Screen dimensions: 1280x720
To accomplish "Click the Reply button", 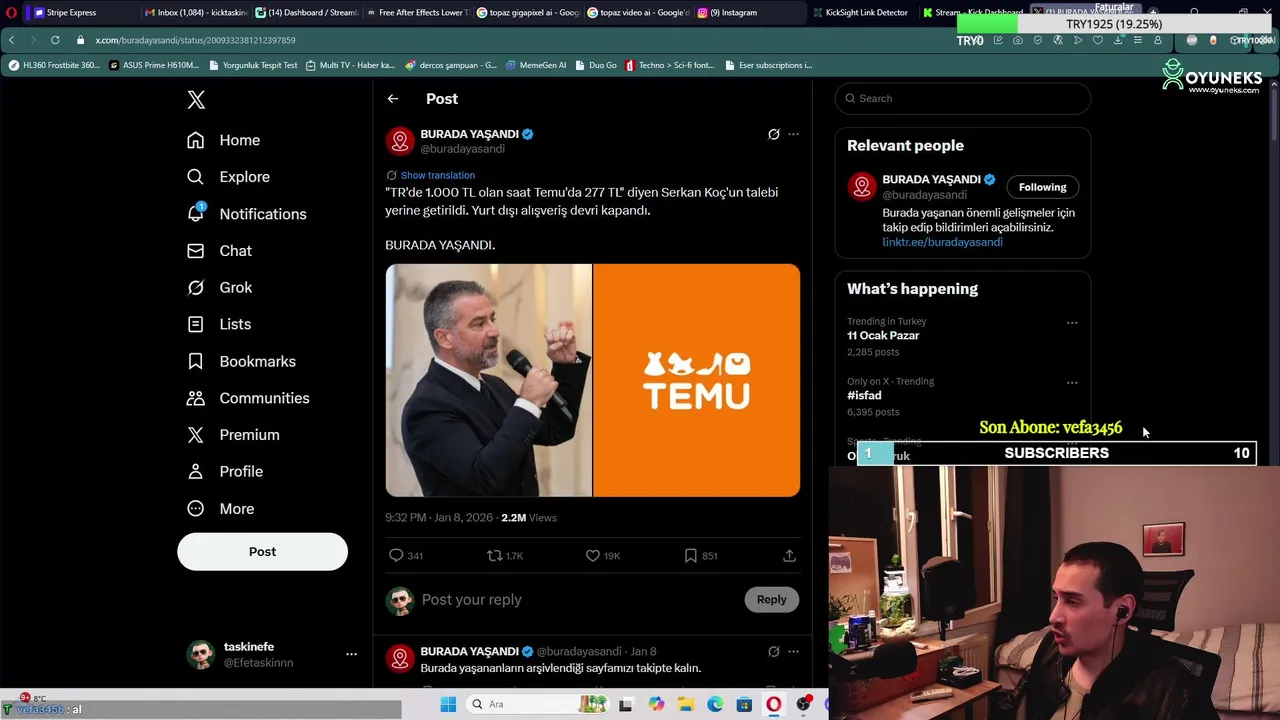I will [771, 600].
